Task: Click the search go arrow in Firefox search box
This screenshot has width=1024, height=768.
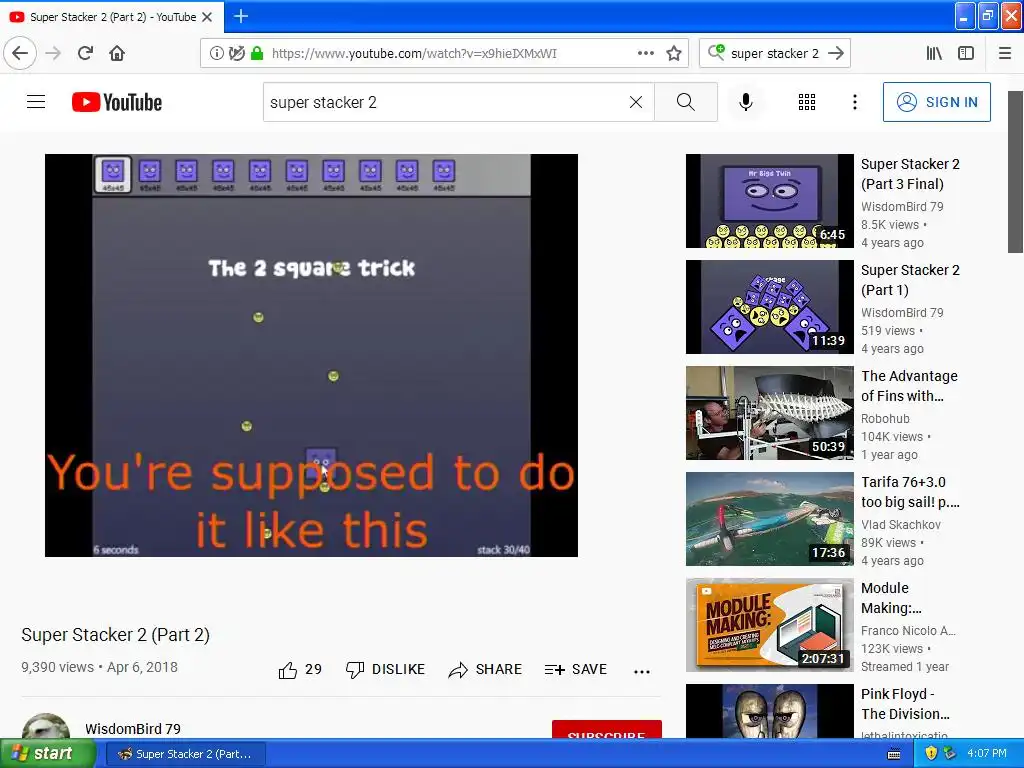Action: pos(836,54)
